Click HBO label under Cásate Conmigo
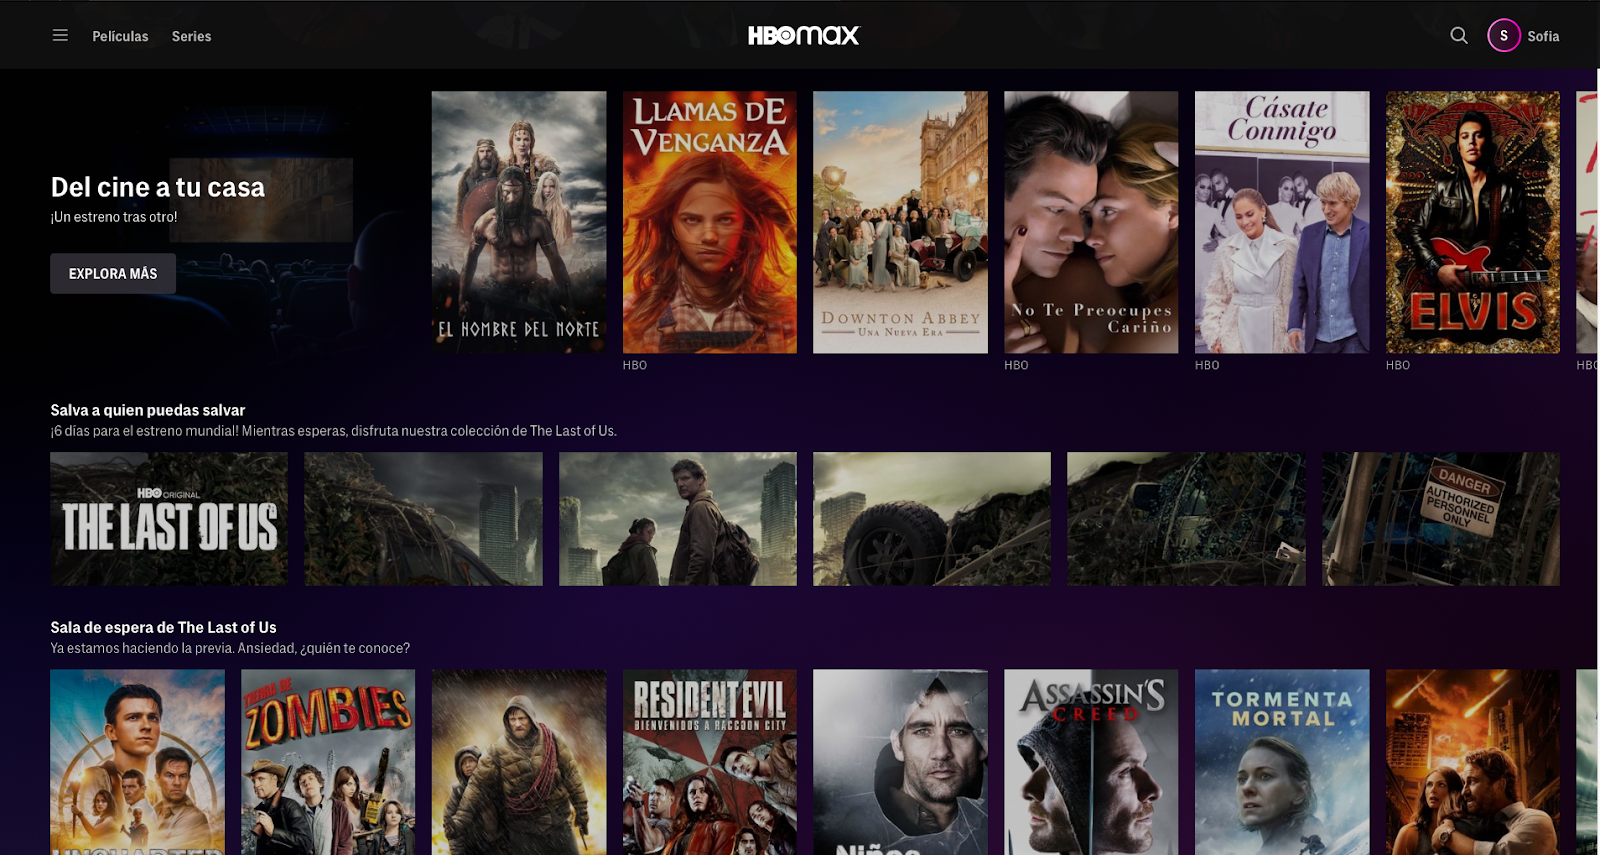Image resolution: width=1600 pixels, height=855 pixels. (x=1207, y=365)
